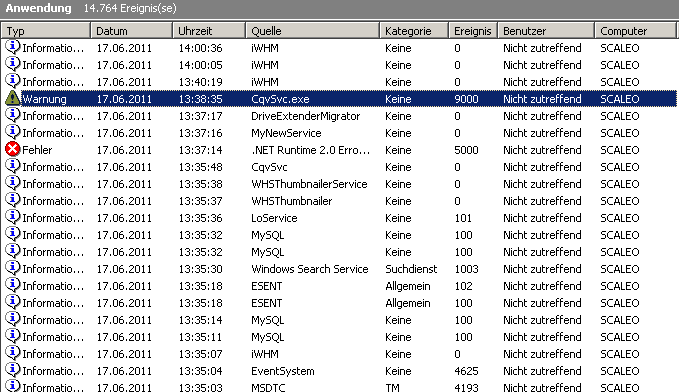Click the Computer column header
This screenshot has width=679, height=392.
click(635, 31)
